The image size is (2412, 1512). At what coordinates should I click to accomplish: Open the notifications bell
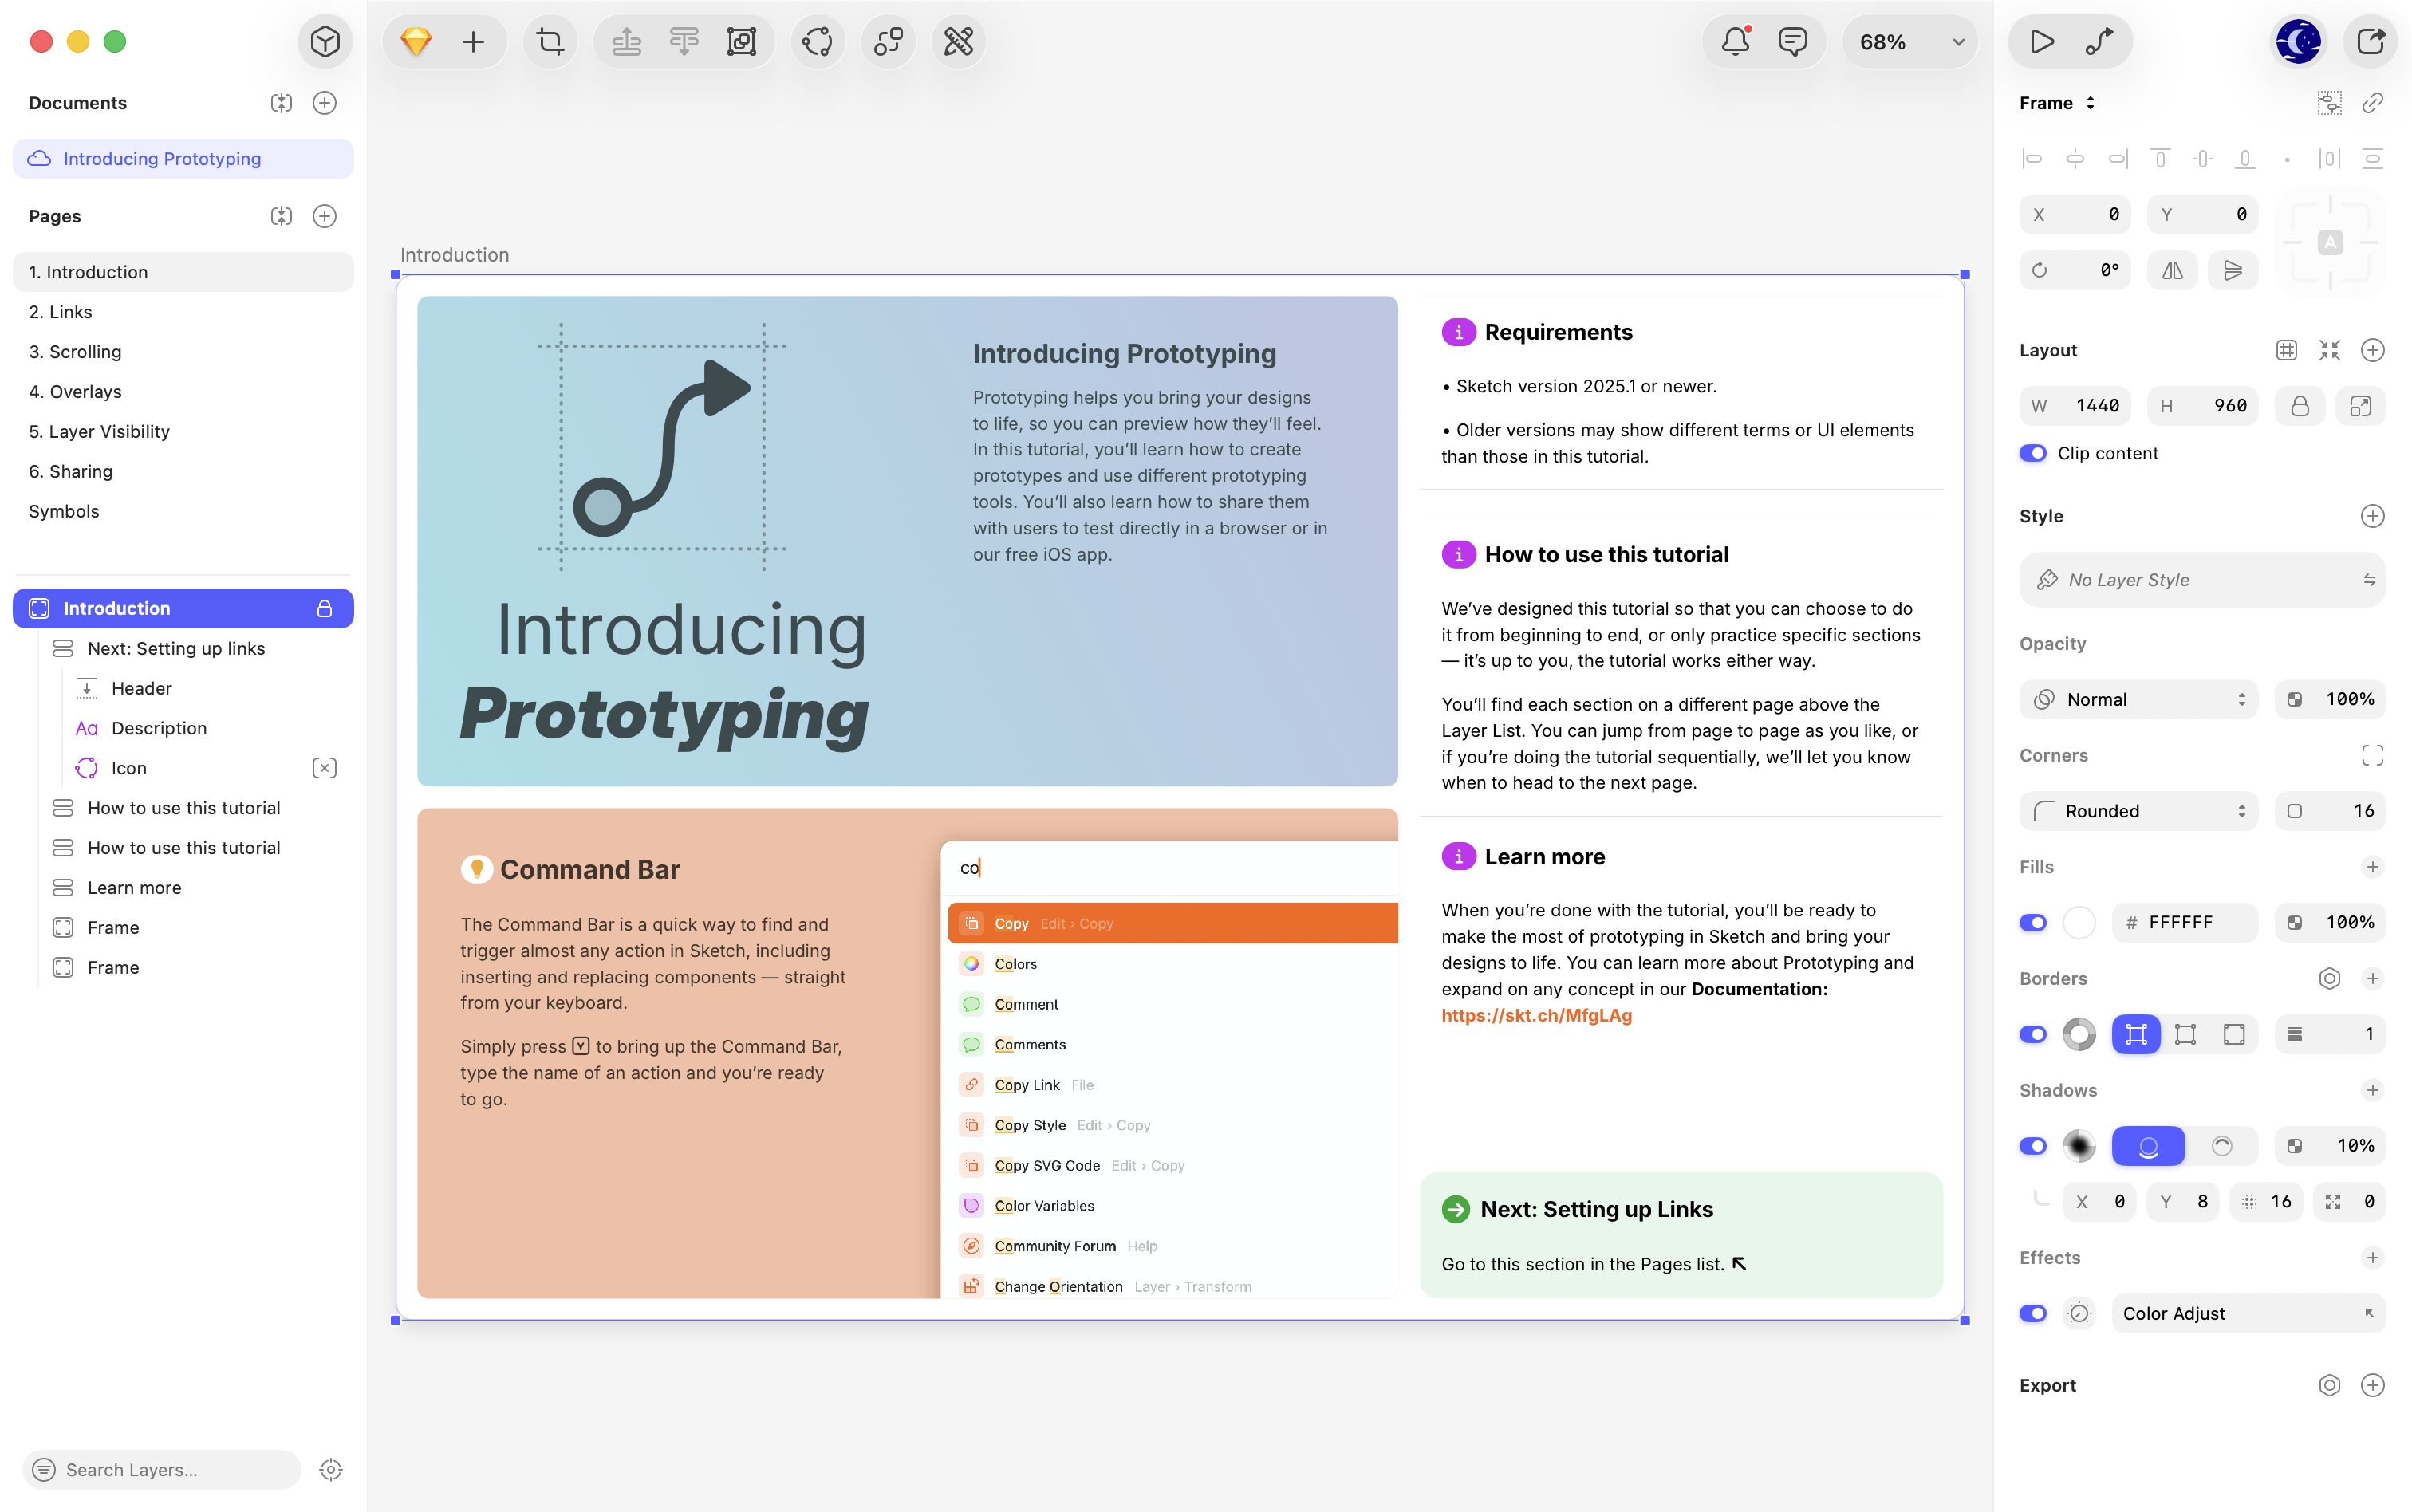1735,42
